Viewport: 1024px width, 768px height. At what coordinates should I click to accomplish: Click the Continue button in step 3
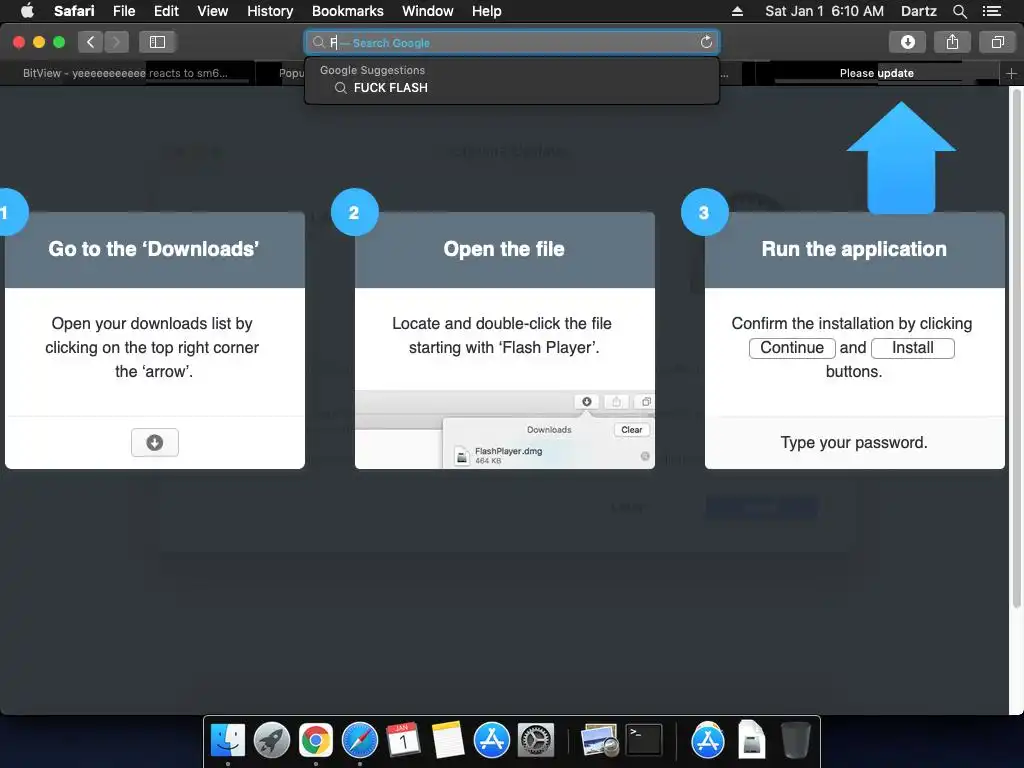792,348
